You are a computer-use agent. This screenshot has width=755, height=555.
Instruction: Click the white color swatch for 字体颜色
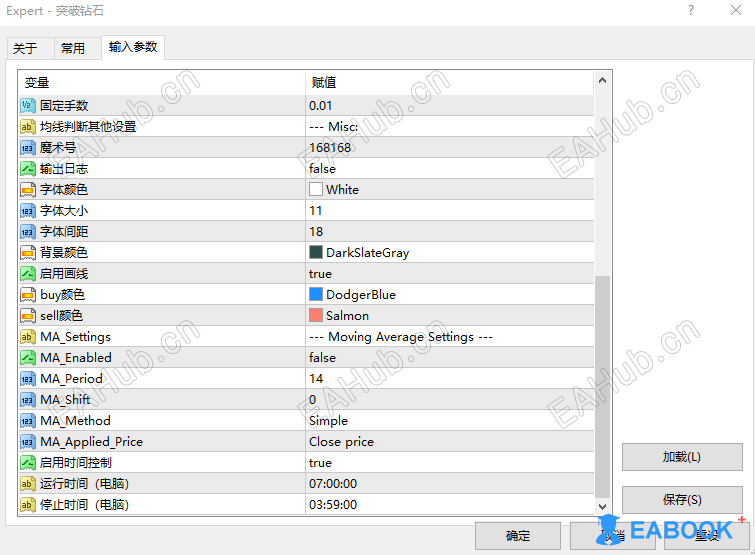point(316,189)
